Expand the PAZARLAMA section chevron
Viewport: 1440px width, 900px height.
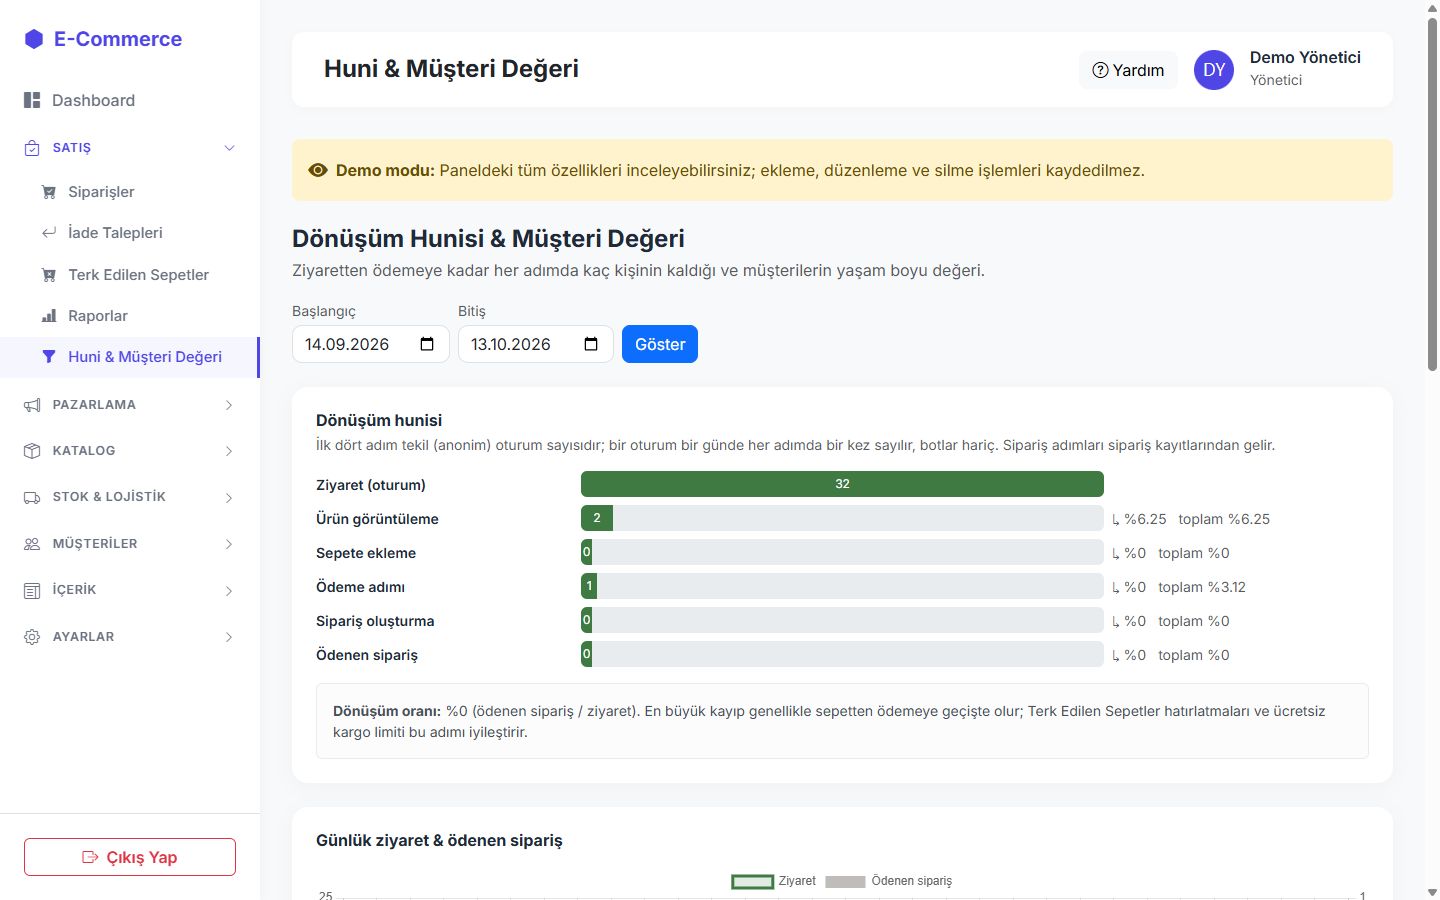click(229, 405)
